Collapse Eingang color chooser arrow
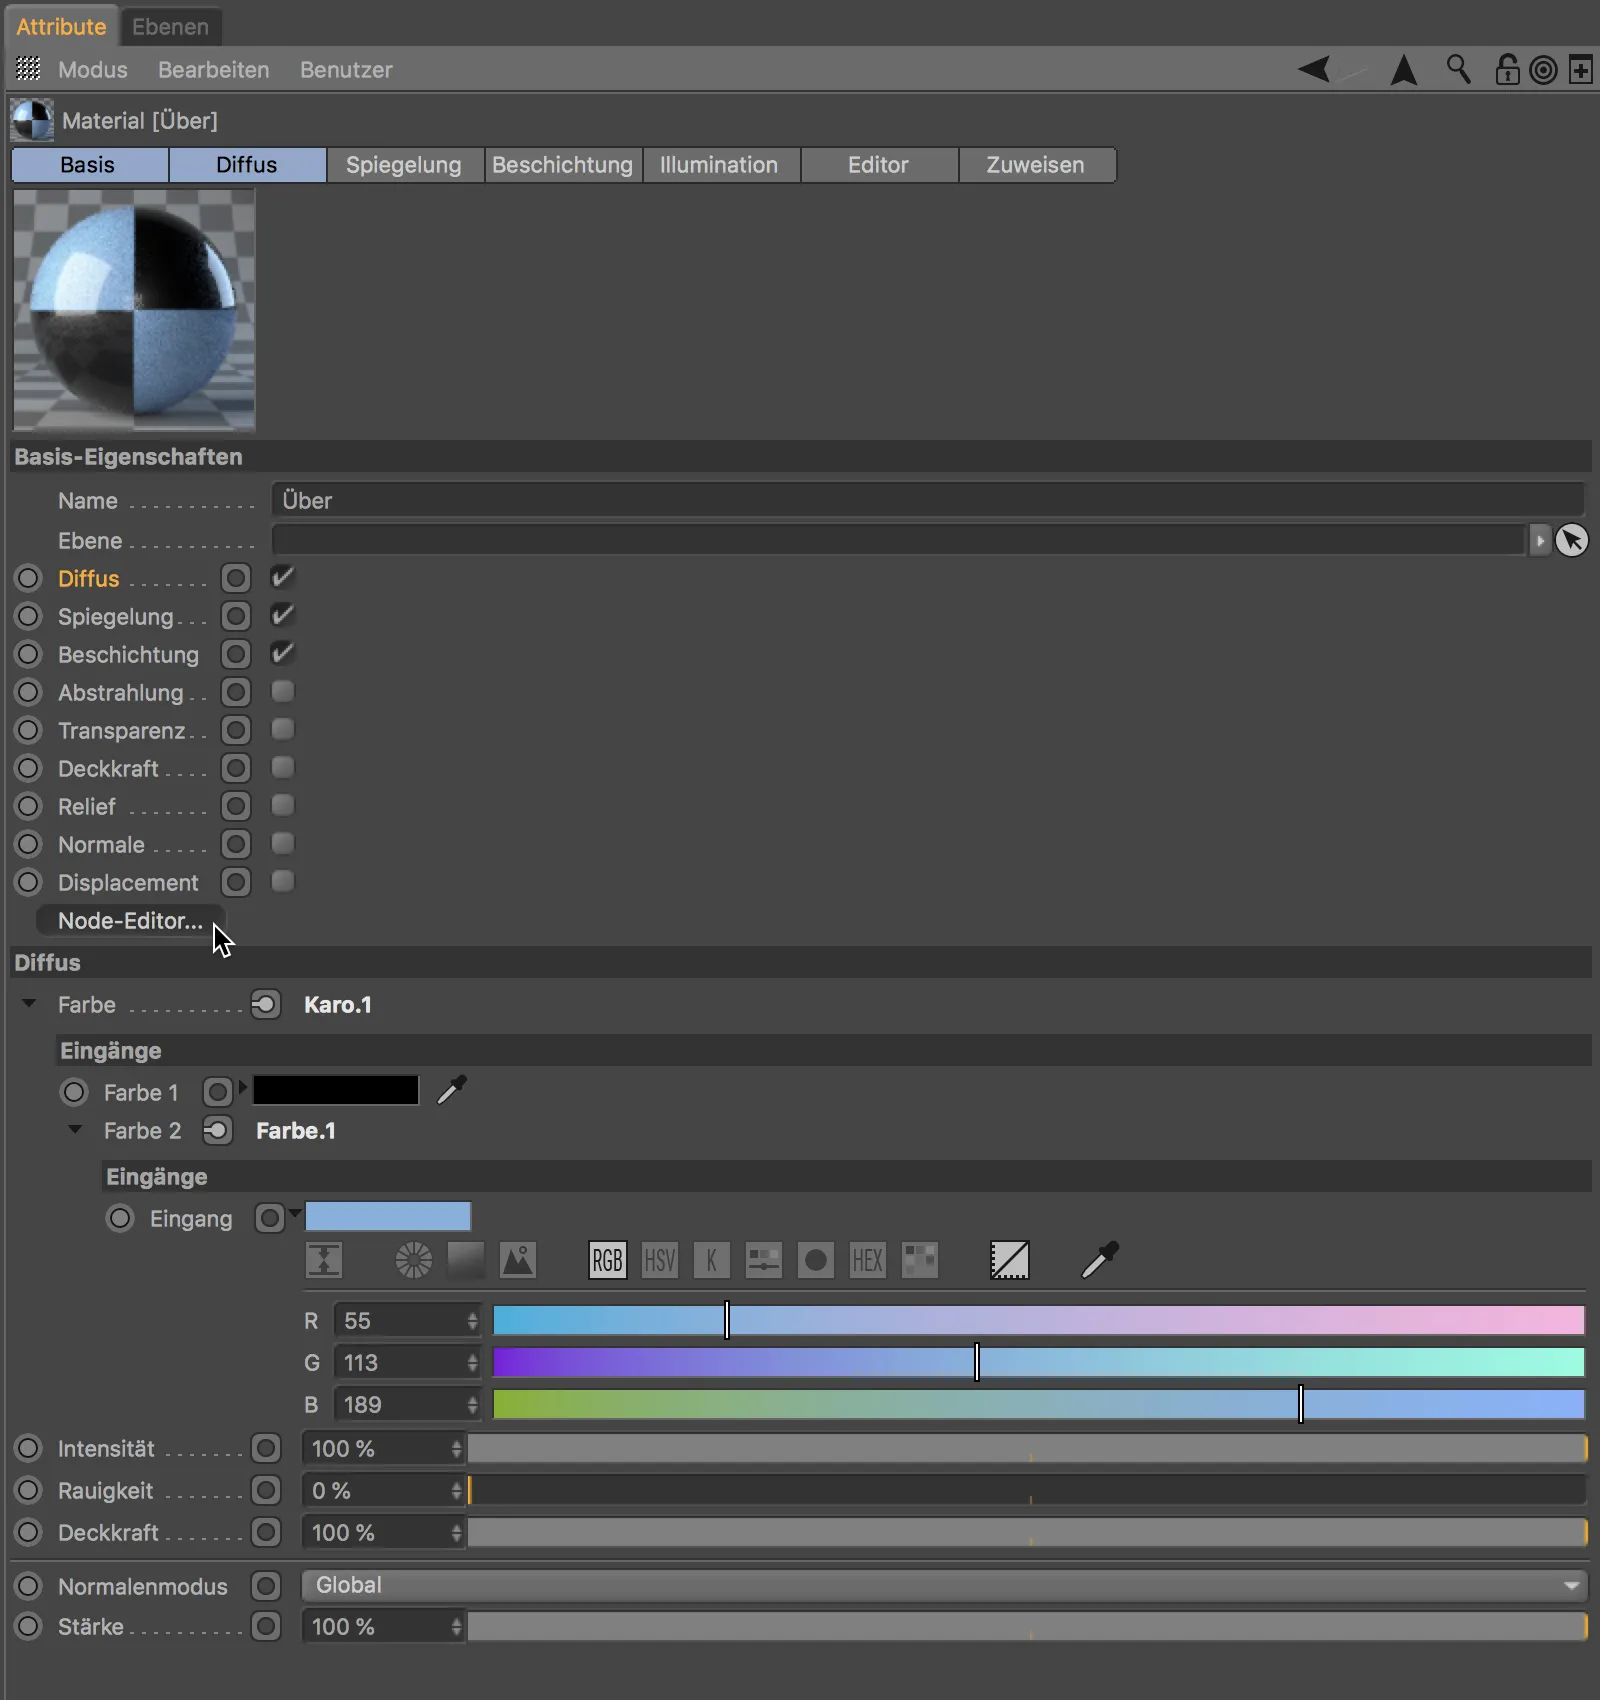 click(295, 1213)
